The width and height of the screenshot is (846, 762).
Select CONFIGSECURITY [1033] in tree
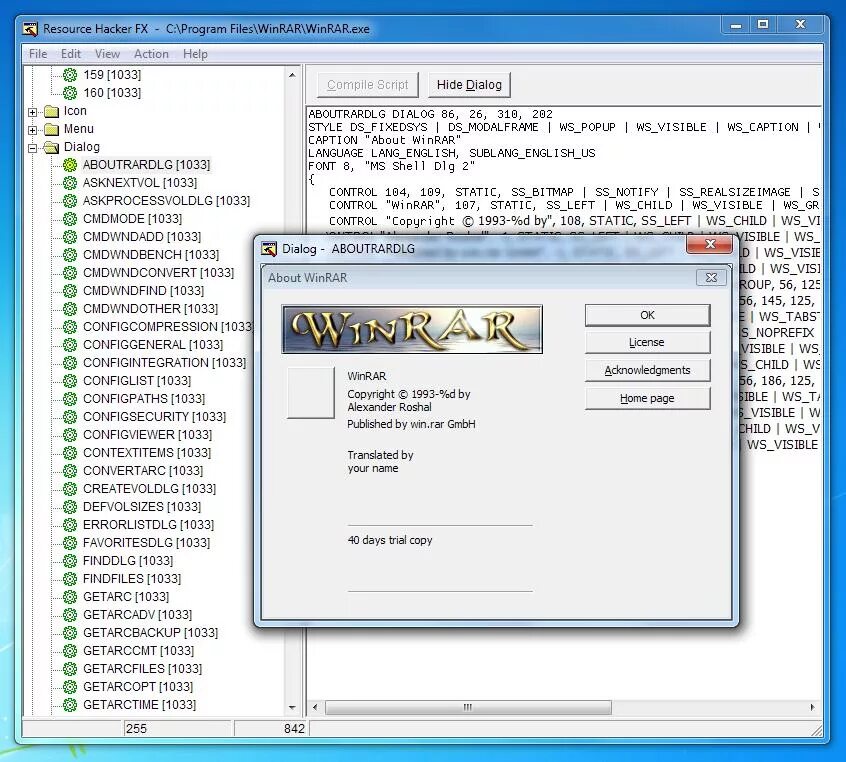(x=154, y=417)
